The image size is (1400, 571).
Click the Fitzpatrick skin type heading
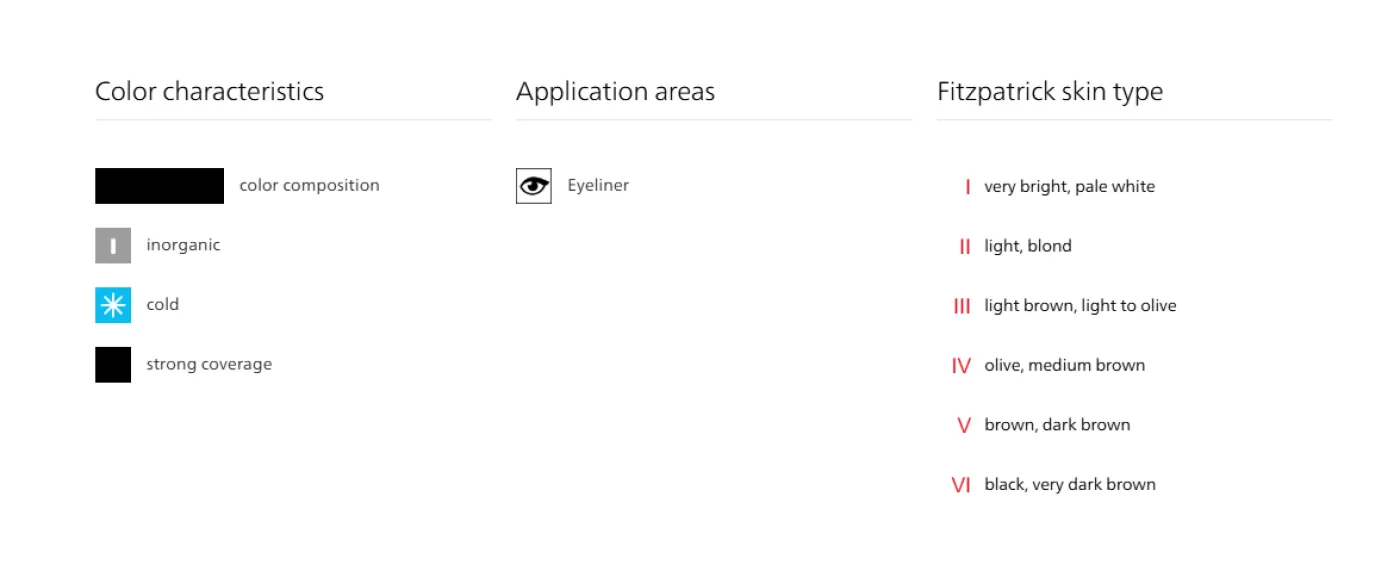pyautogui.click(x=1050, y=92)
